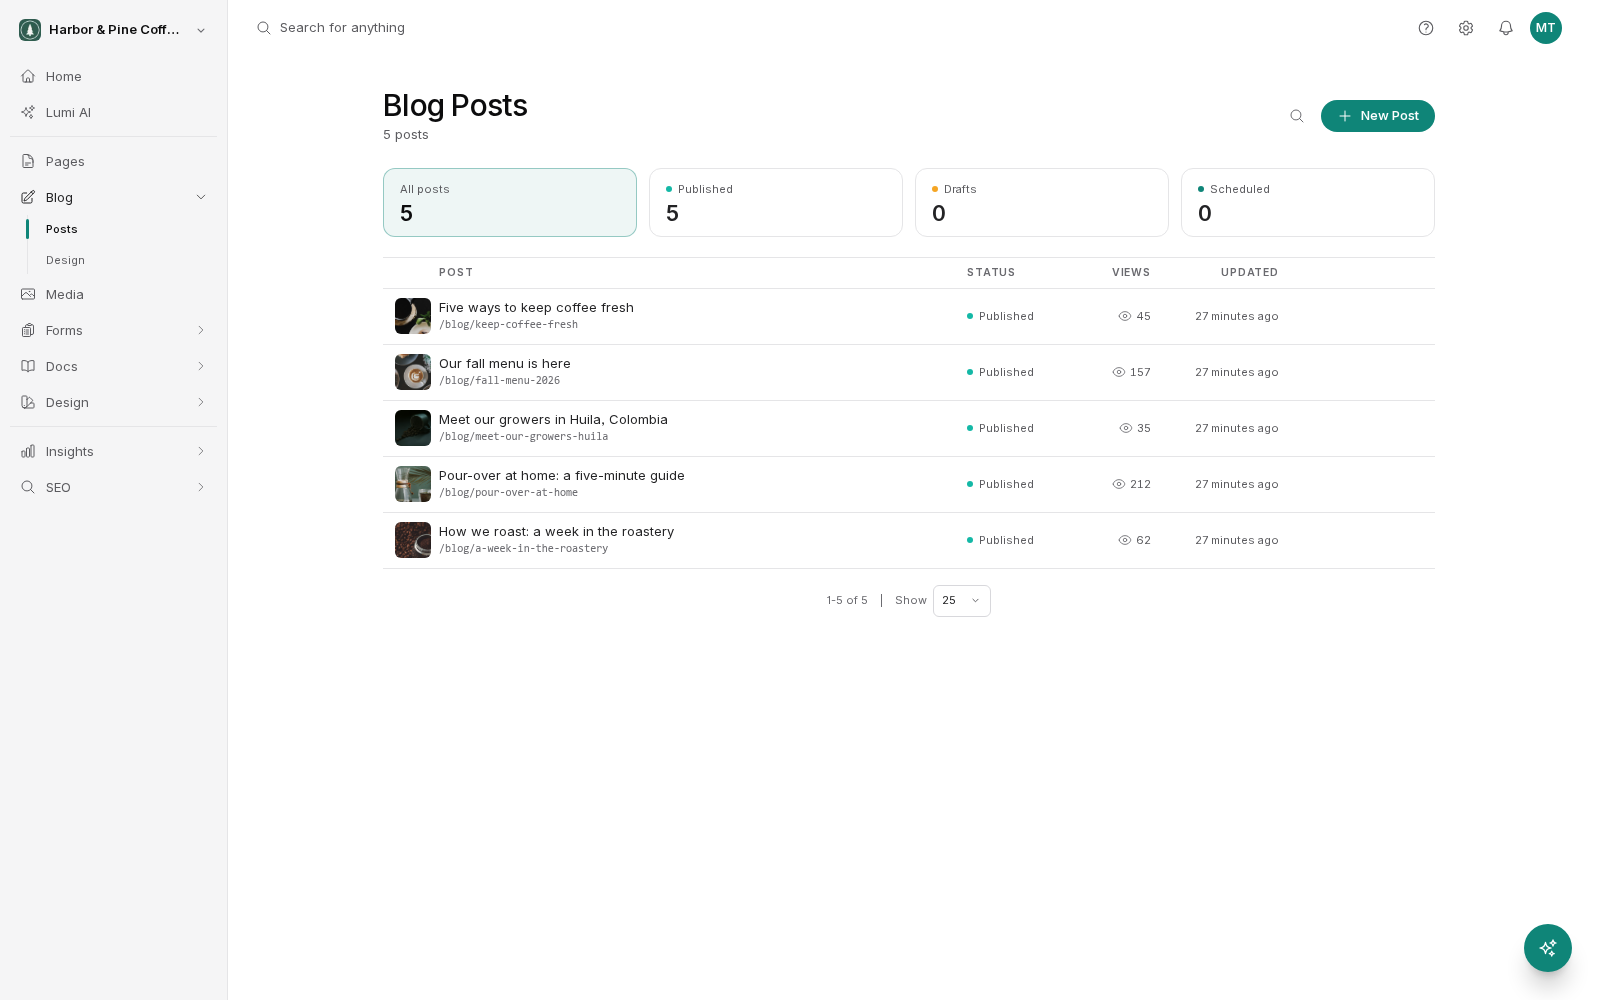The width and height of the screenshot is (1600, 1000).
Task: Click the POST column header
Action: point(456,272)
